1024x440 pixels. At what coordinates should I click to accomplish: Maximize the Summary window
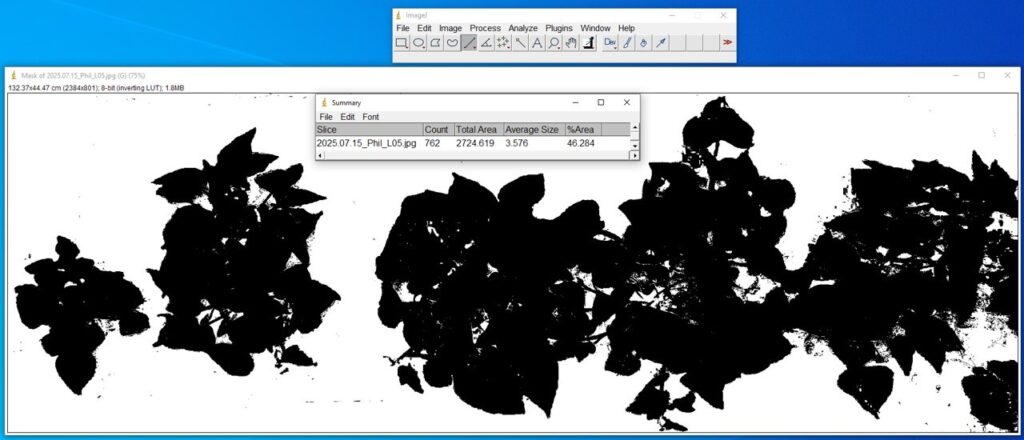click(601, 102)
